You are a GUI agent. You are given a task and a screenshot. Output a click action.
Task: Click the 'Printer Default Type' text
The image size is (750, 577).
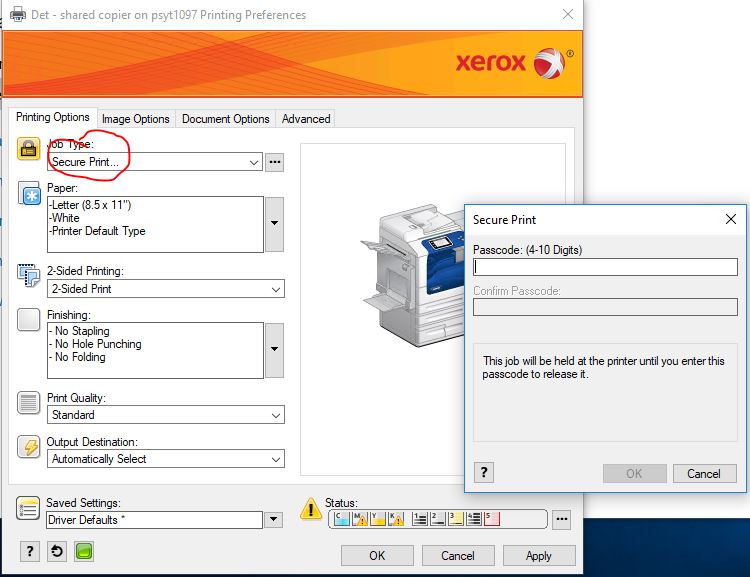point(99,231)
